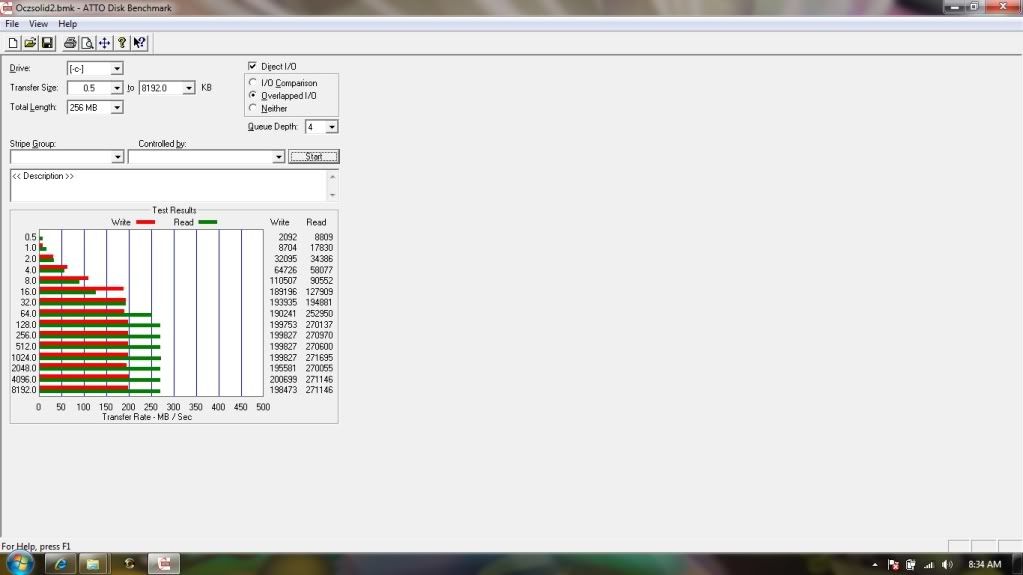Click the taskbar icon left of ATTO

(x=129, y=564)
